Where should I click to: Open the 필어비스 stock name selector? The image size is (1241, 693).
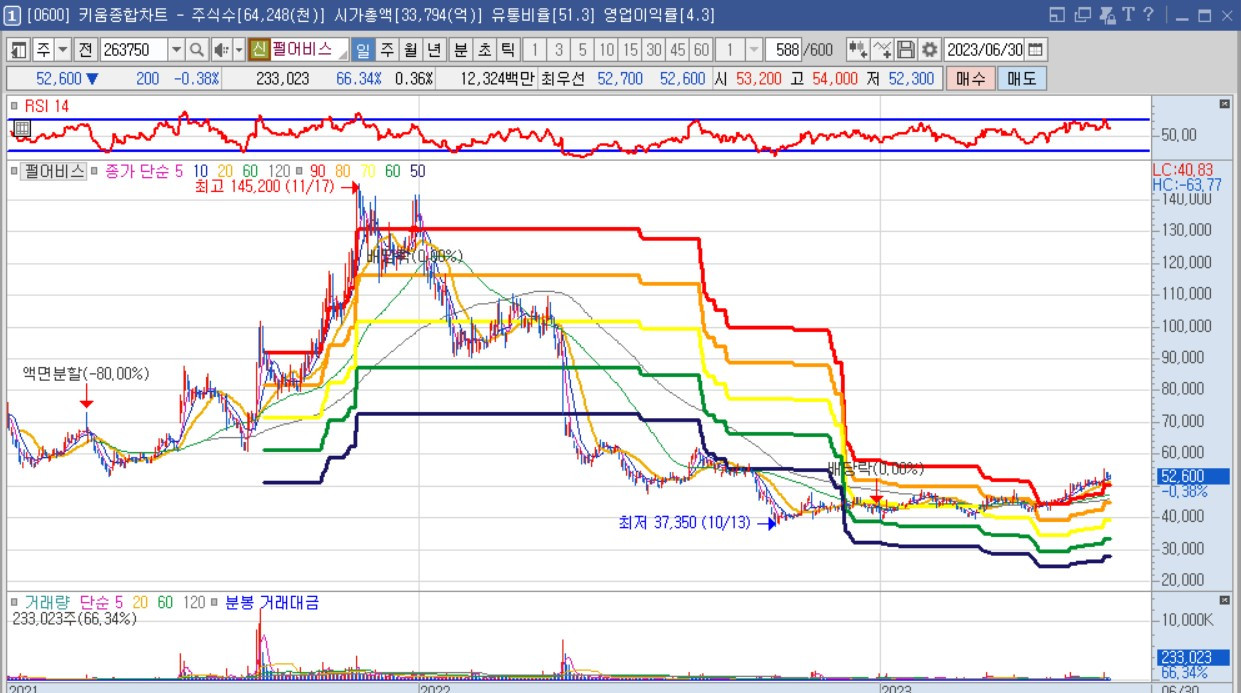point(309,49)
